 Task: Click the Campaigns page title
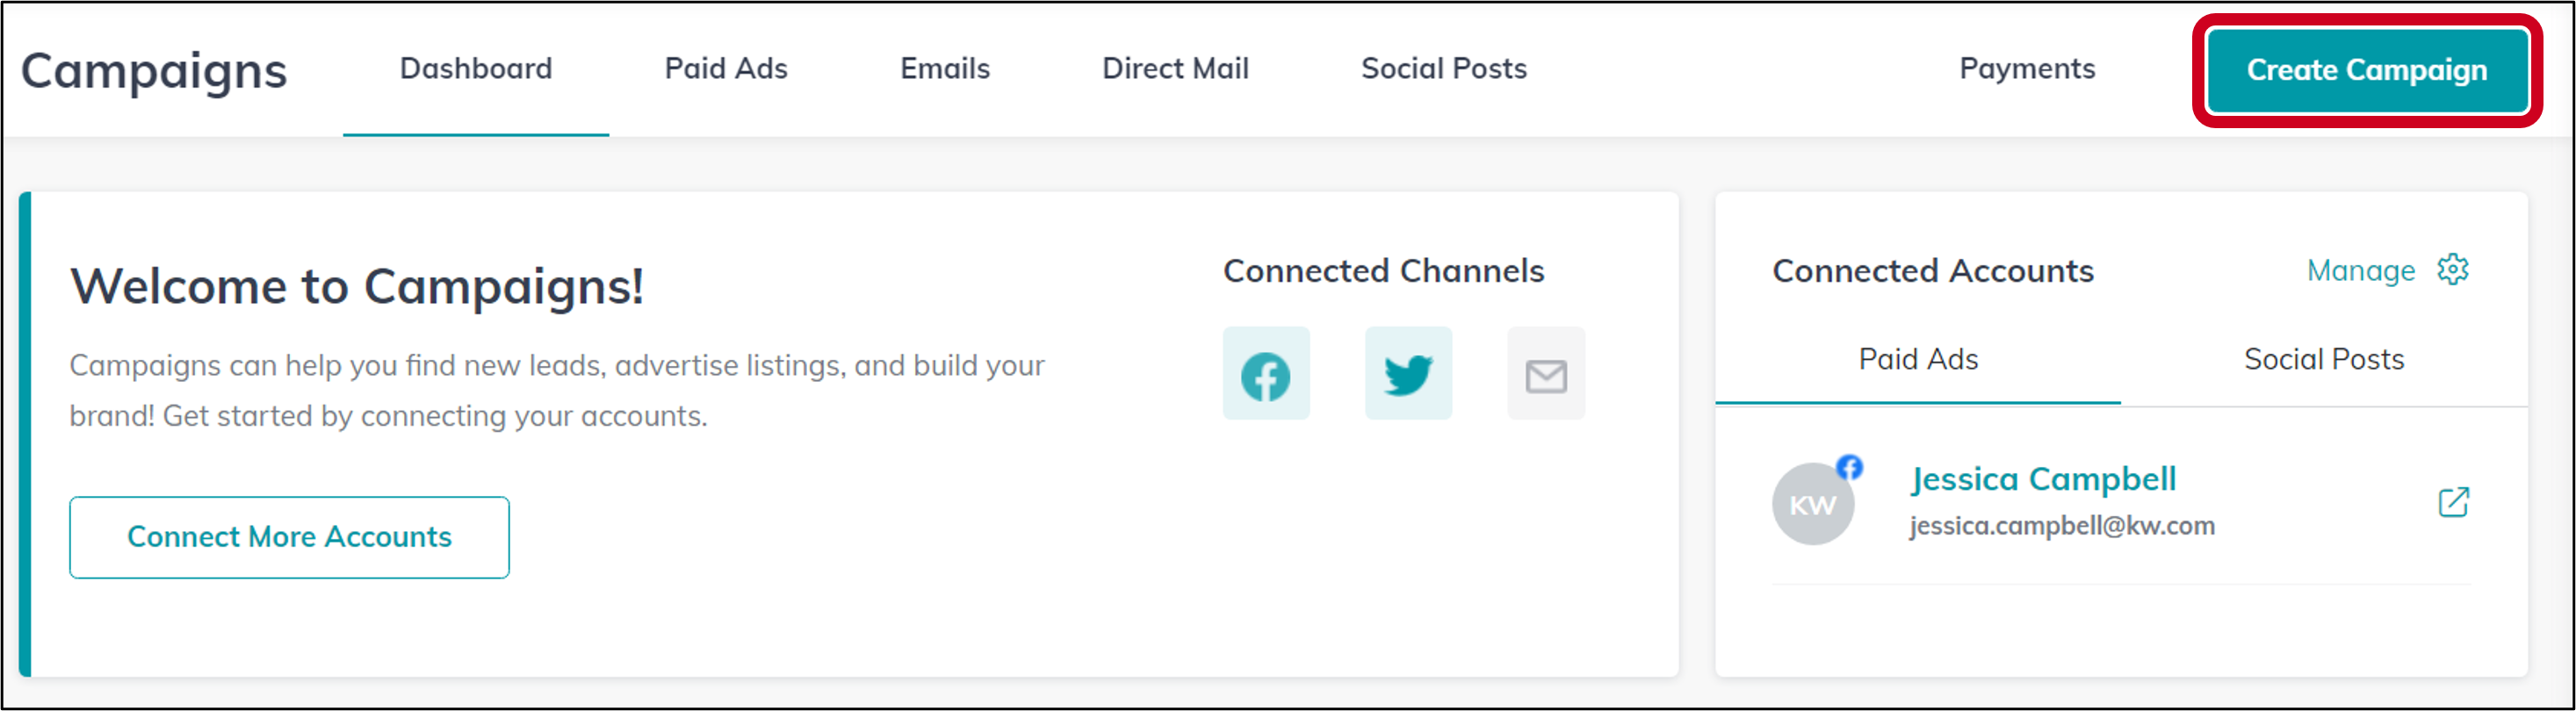(154, 72)
